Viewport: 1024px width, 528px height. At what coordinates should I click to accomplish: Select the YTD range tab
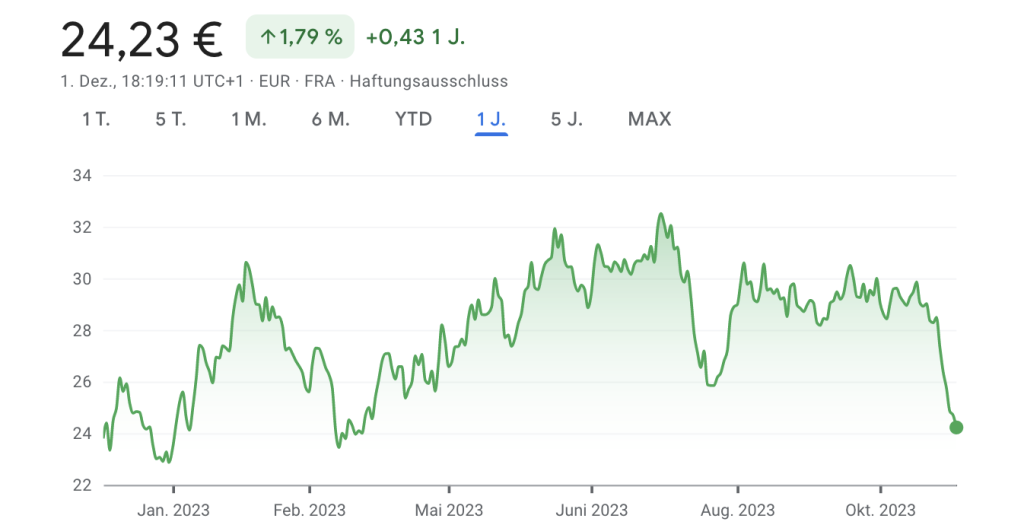(413, 120)
